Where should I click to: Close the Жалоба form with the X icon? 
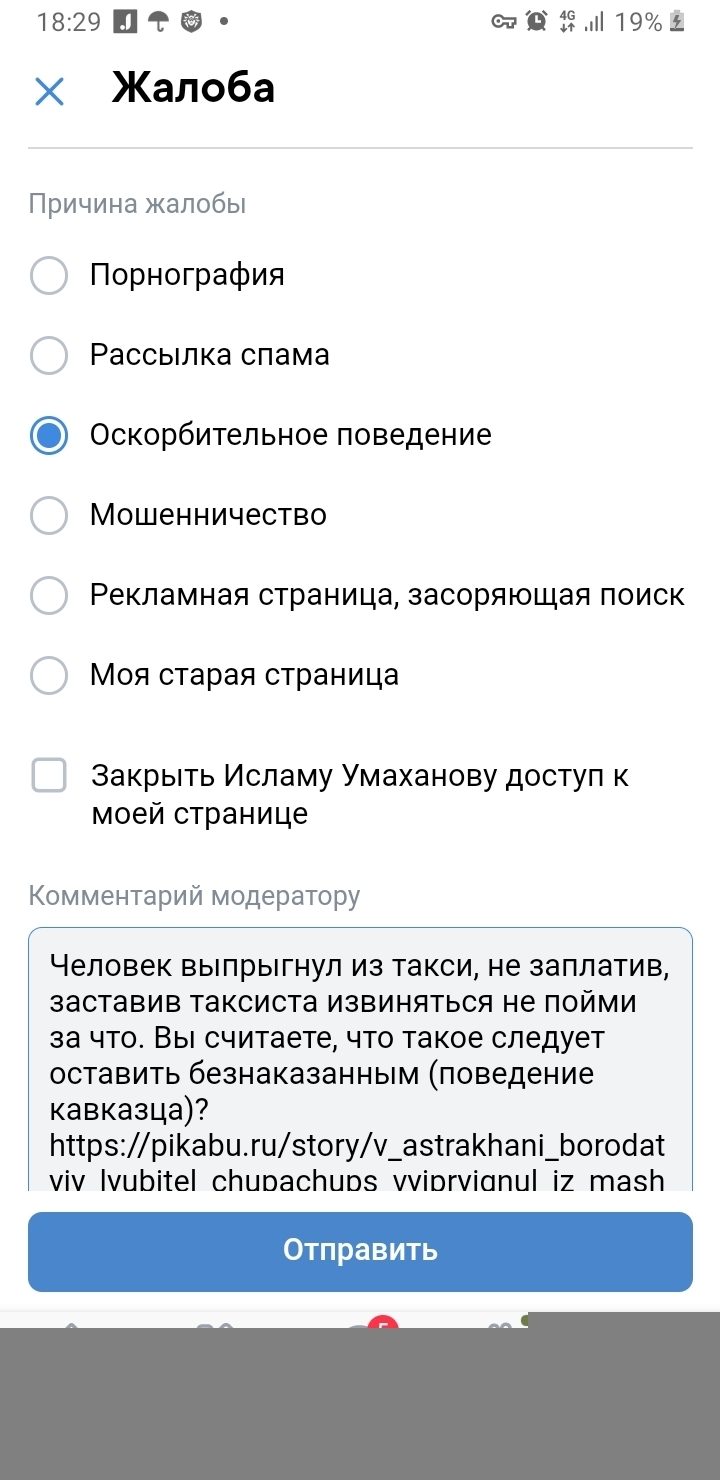click(49, 91)
